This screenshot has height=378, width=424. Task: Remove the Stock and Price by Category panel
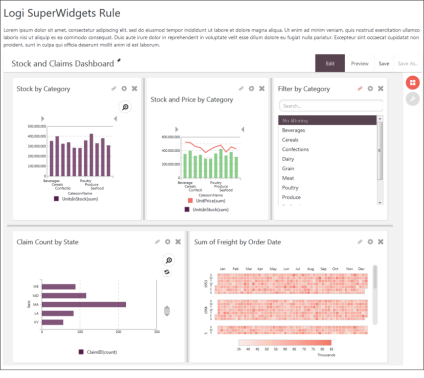coord(262,88)
